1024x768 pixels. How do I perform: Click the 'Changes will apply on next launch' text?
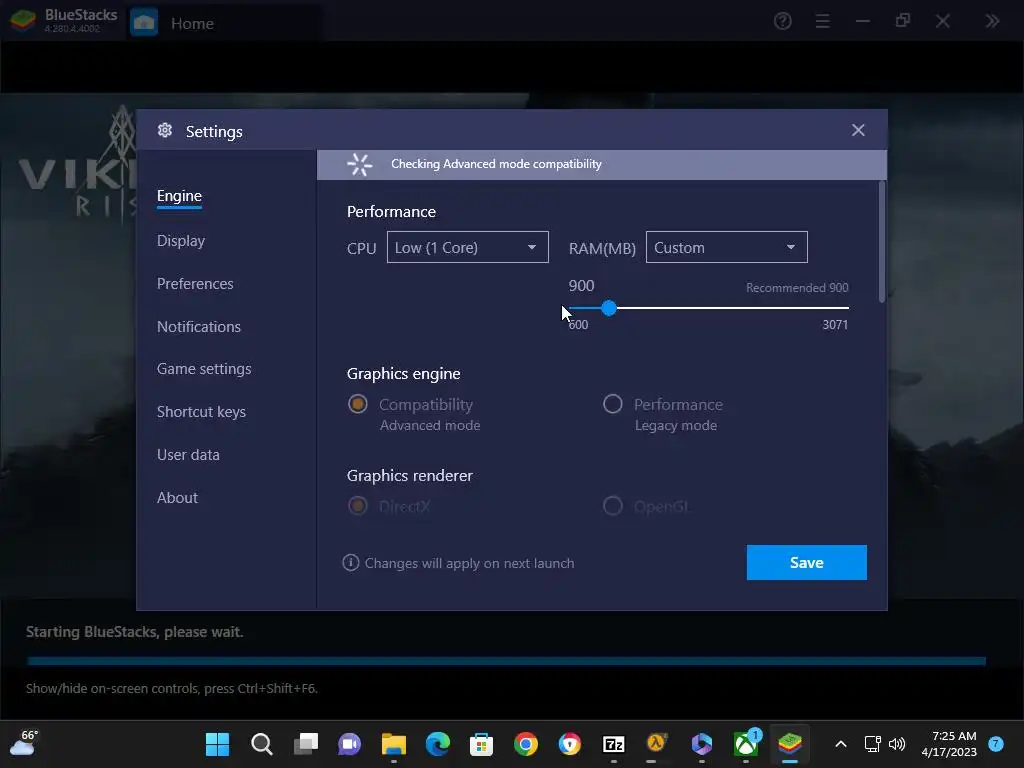click(x=469, y=563)
